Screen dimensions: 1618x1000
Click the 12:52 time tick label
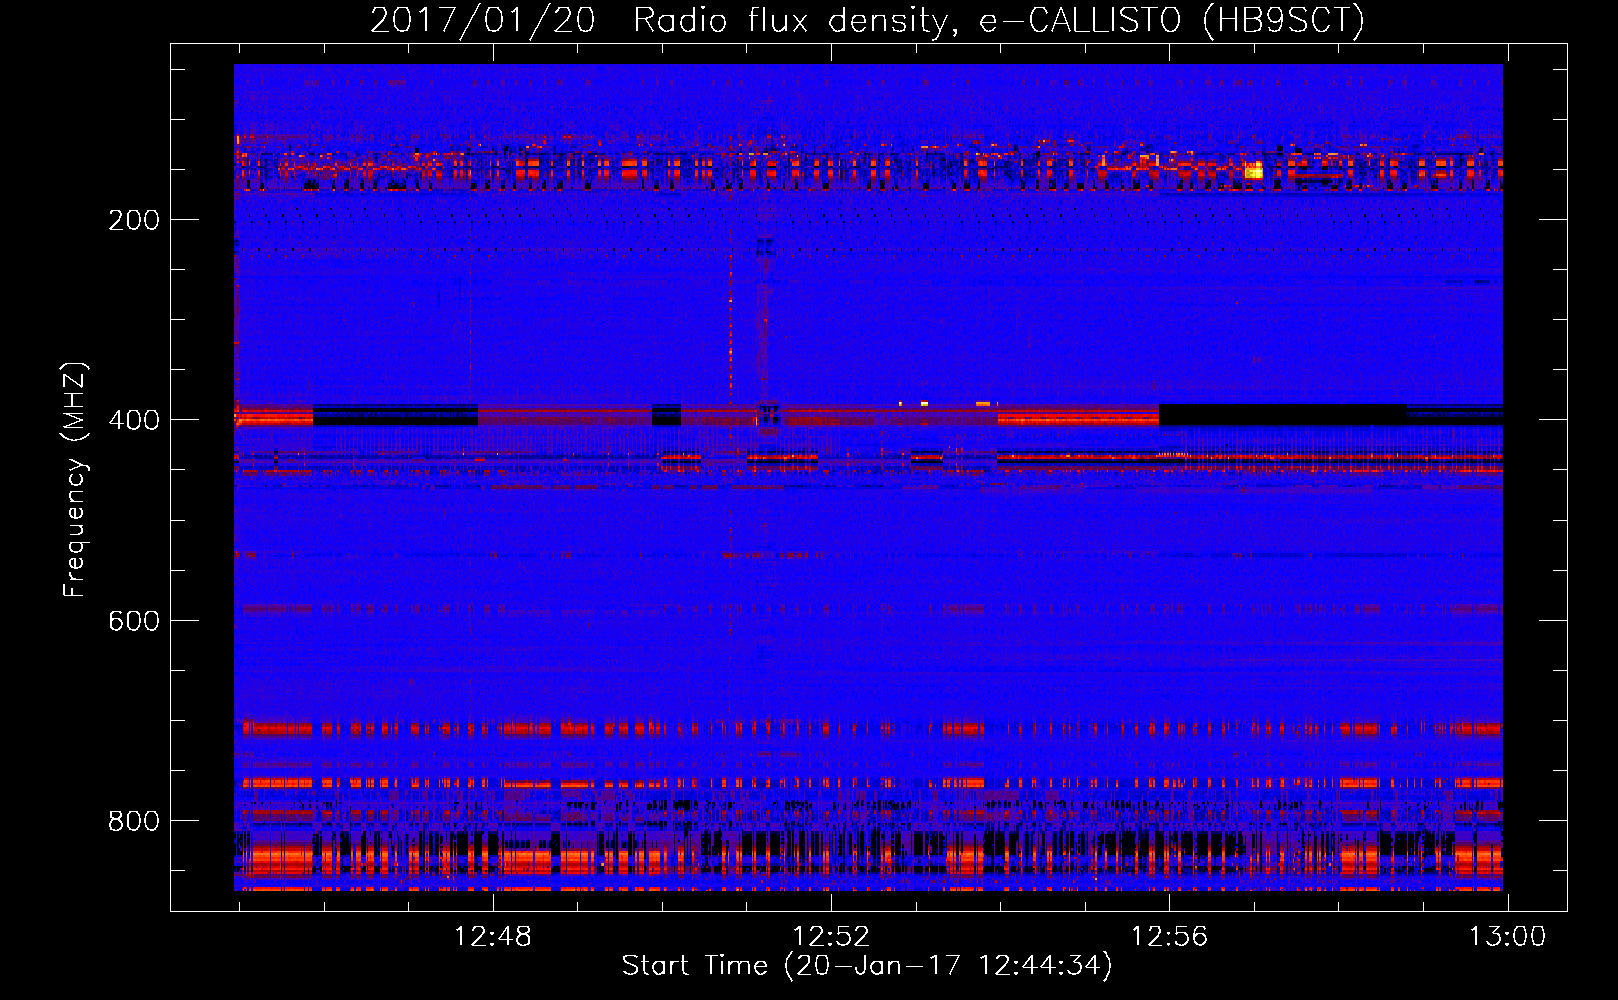pyautogui.click(x=831, y=936)
